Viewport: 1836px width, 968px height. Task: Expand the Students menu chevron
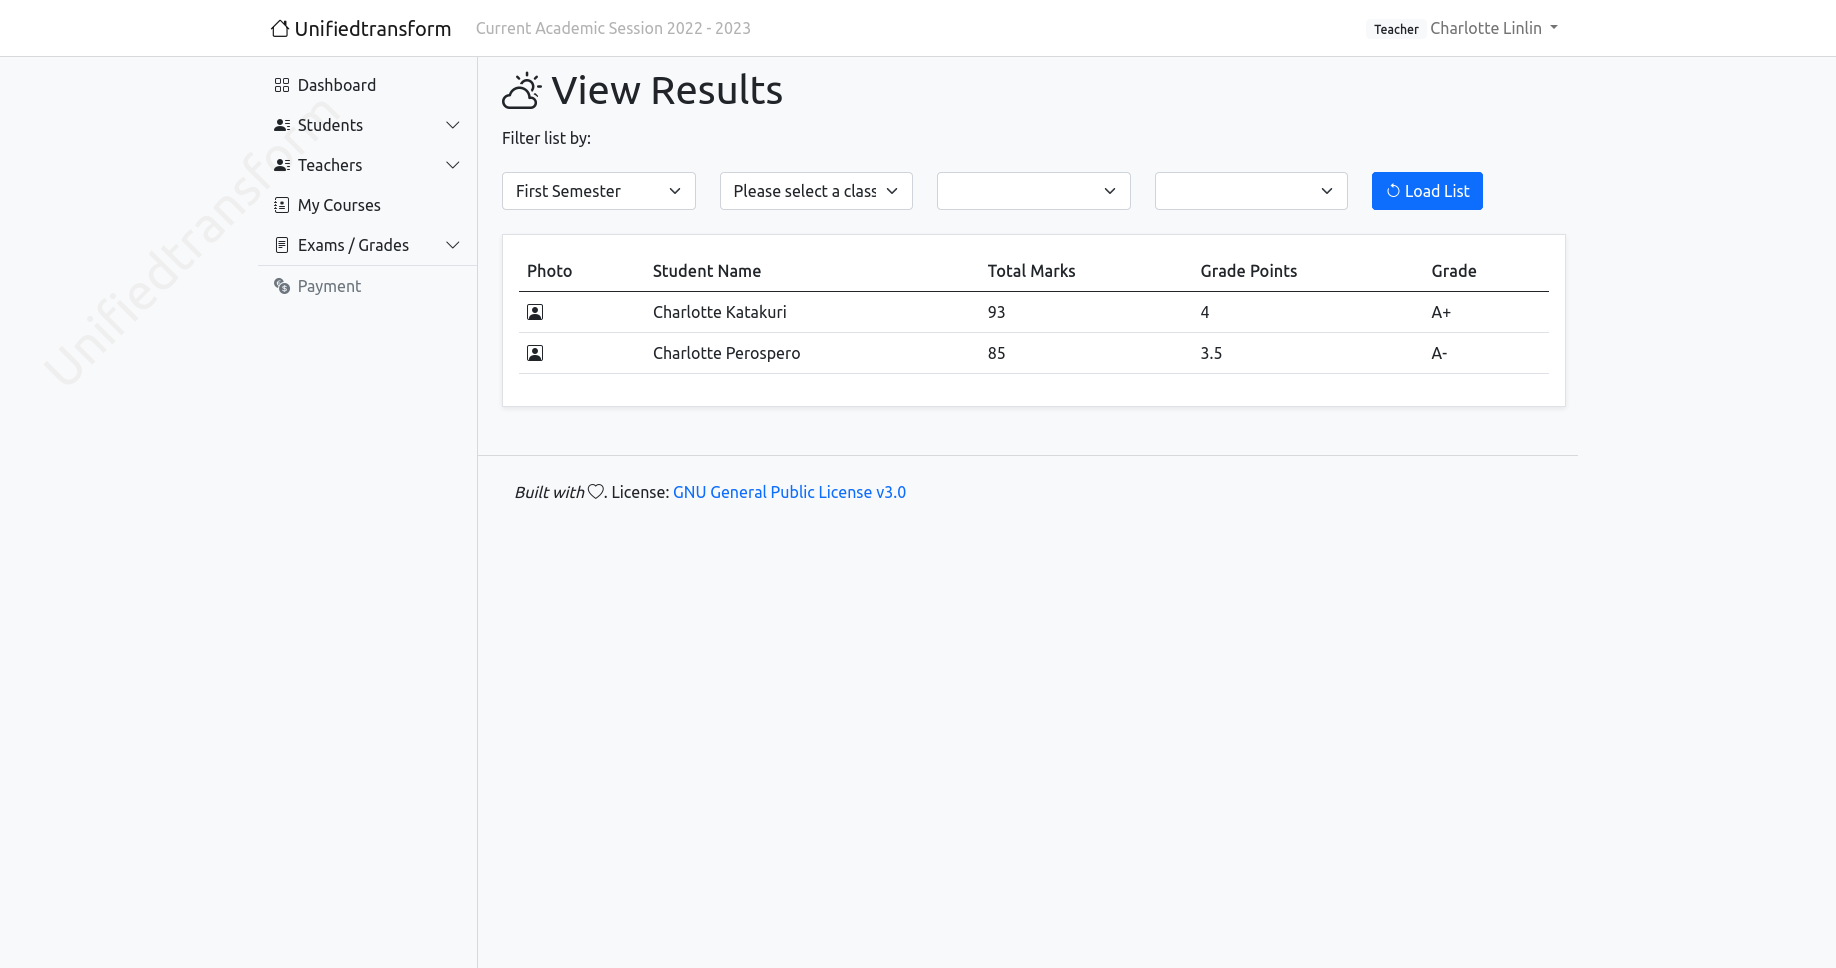click(x=452, y=125)
